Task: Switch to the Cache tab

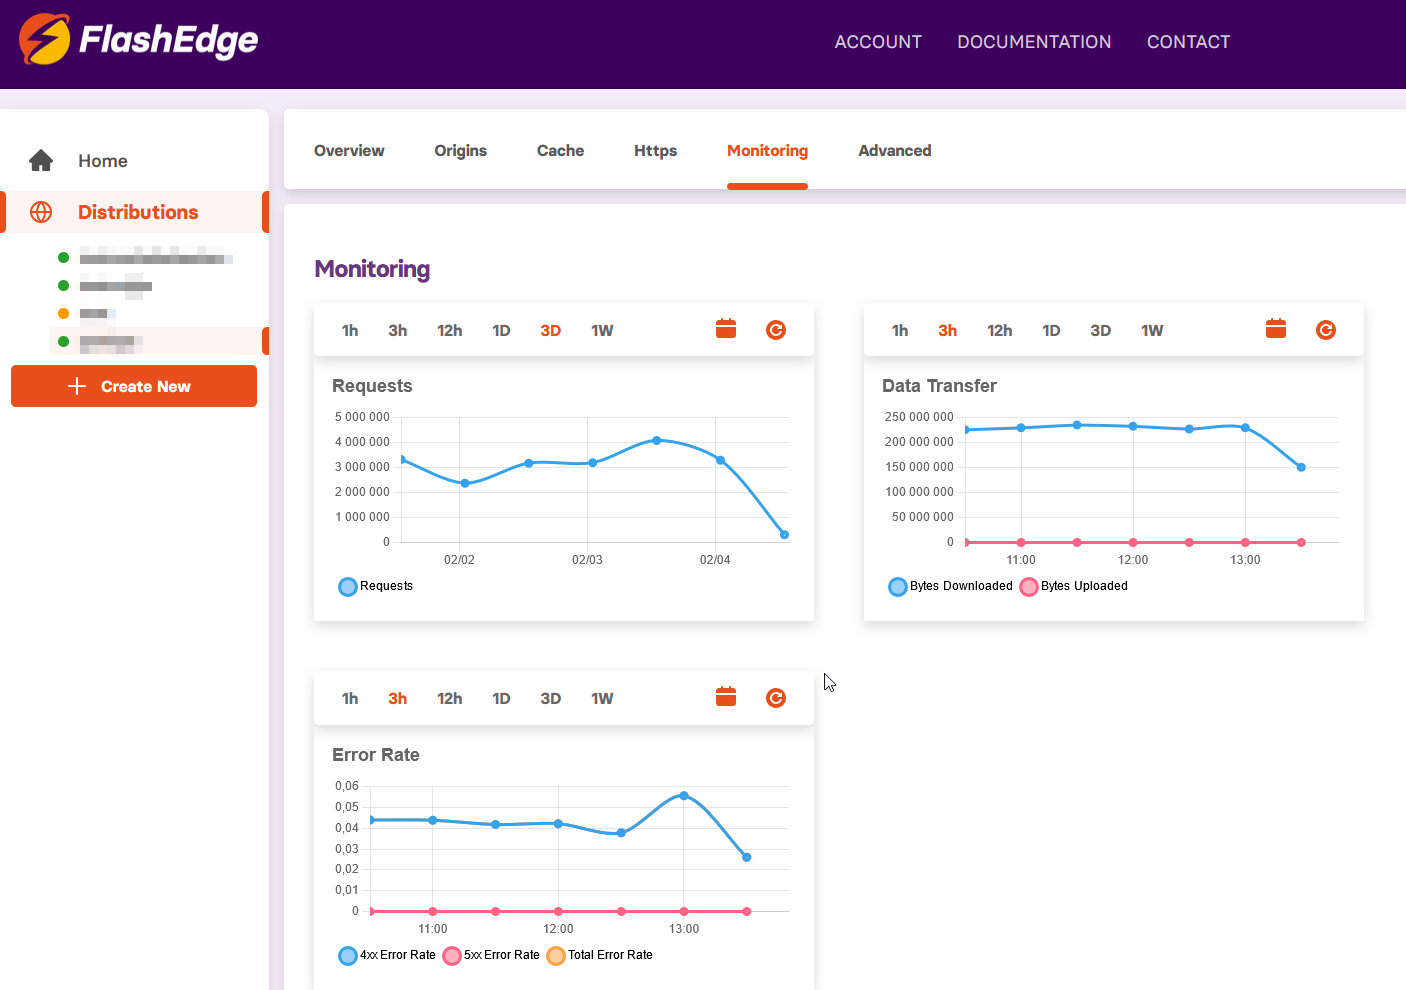Action: coord(560,151)
